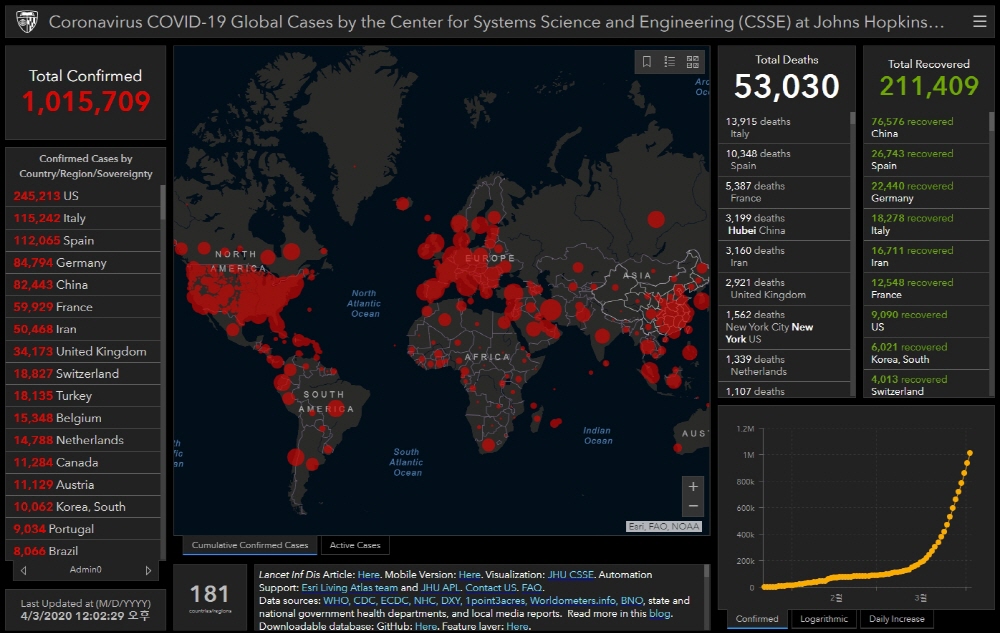Open the Esri Living Atlas team link

350,588
